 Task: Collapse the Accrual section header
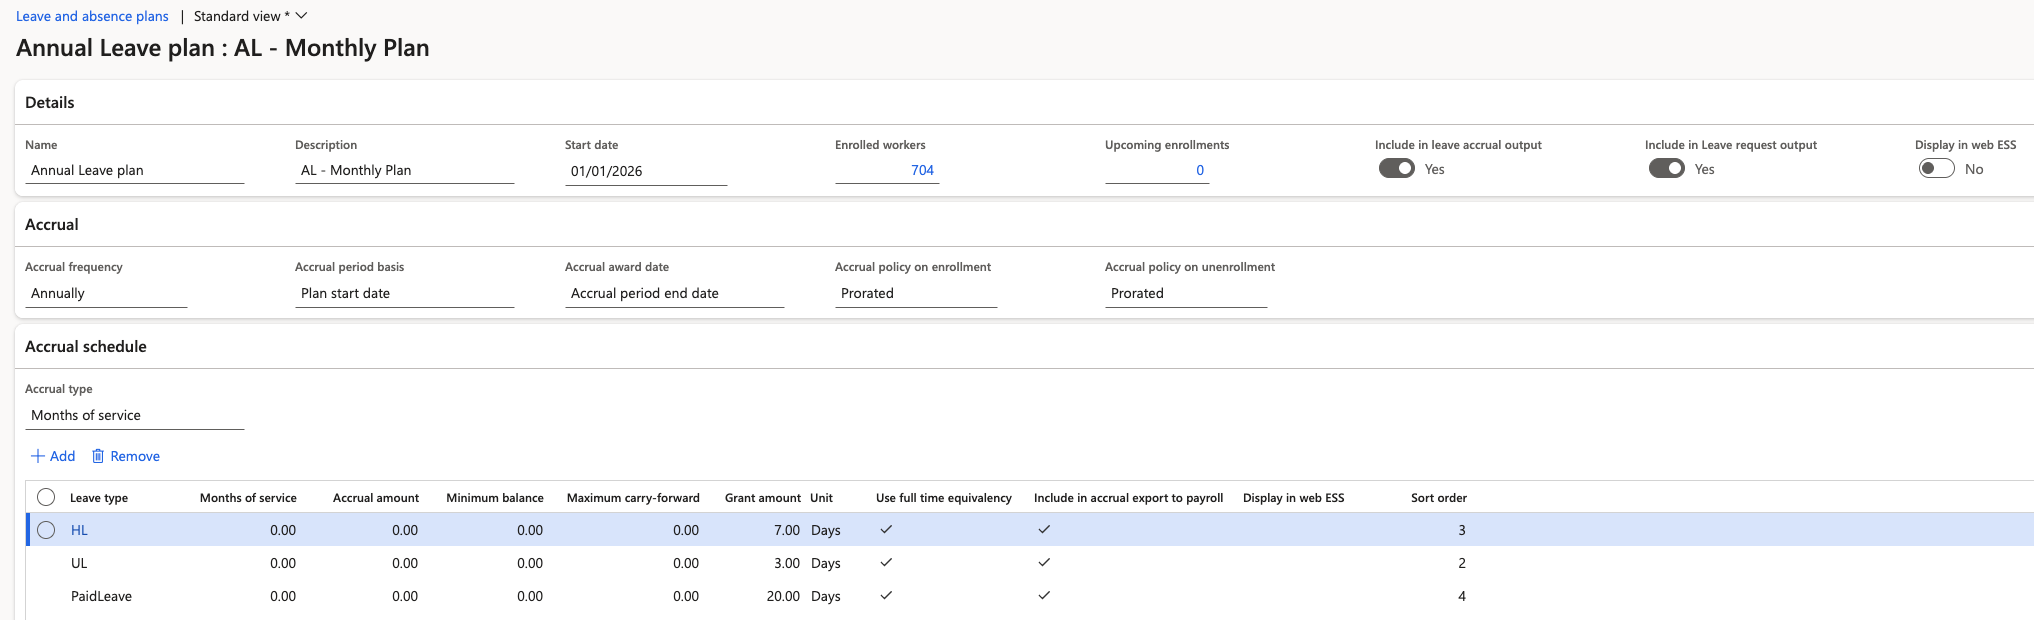[x=52, y=225]
